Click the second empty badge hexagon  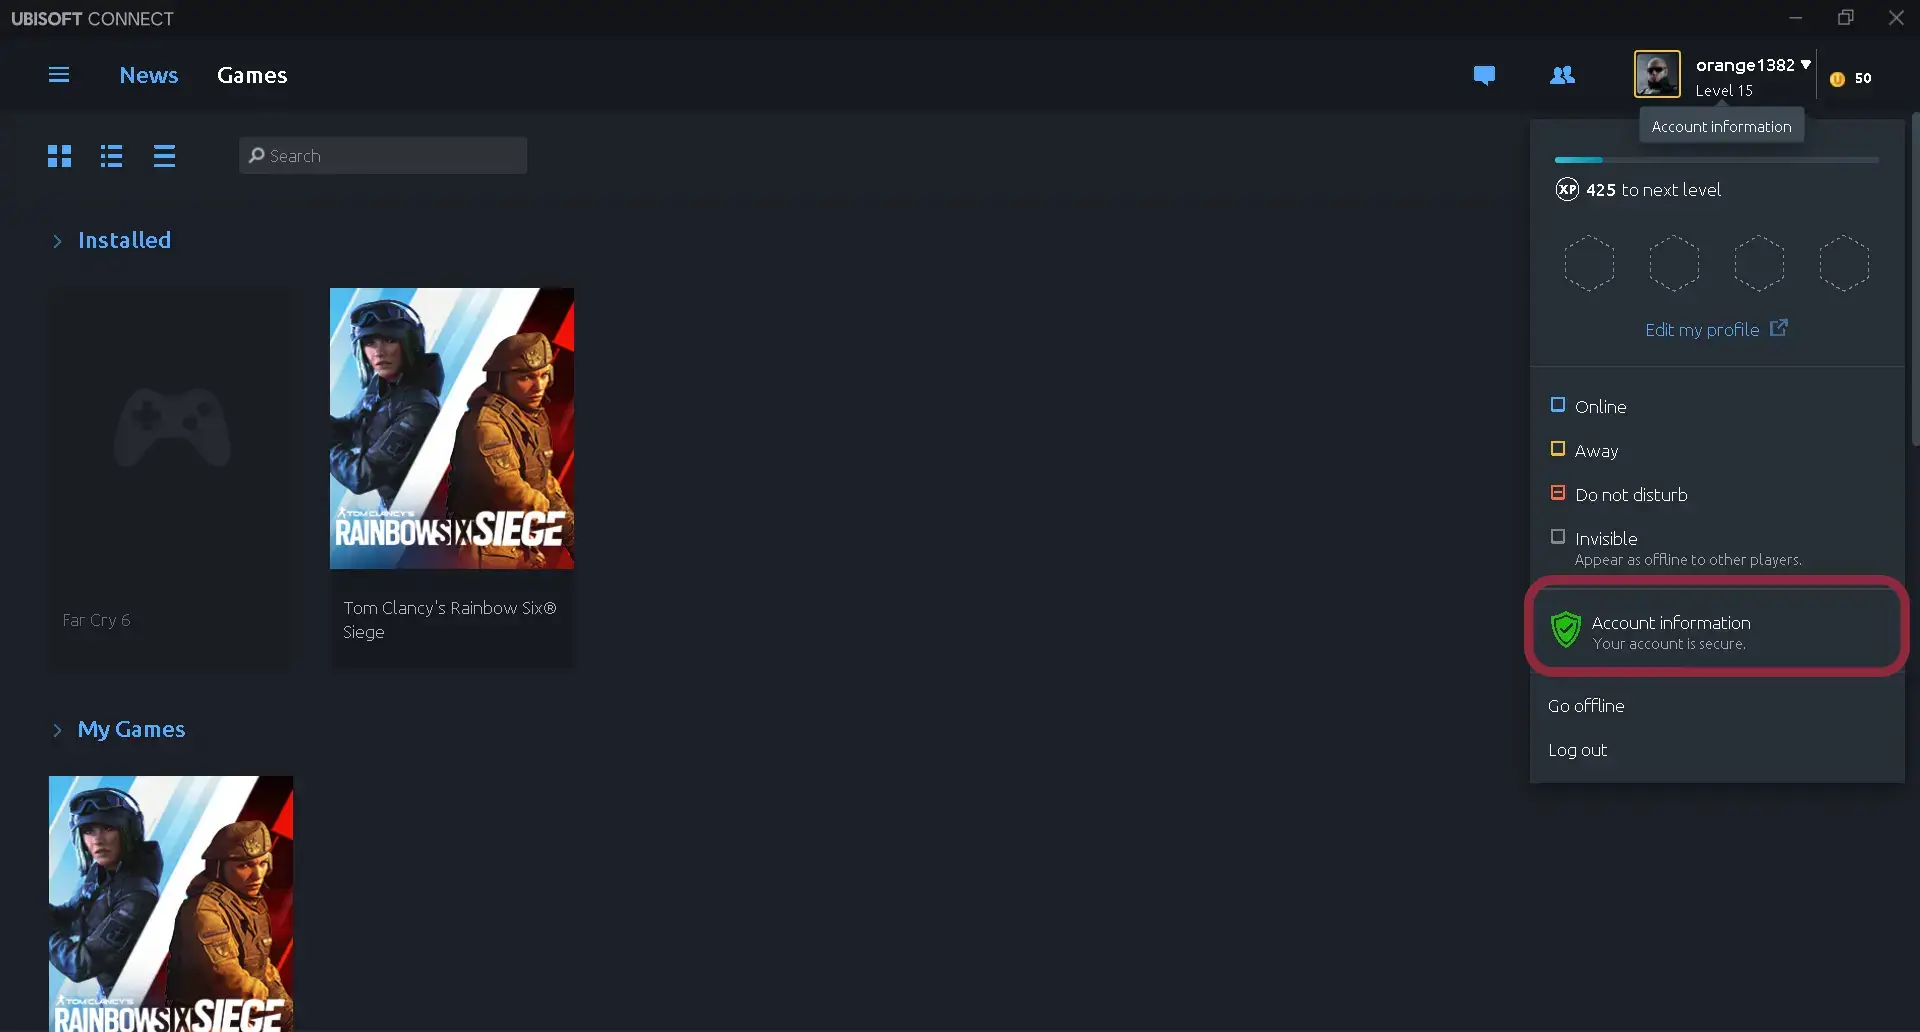click(x=1674, y=264)
